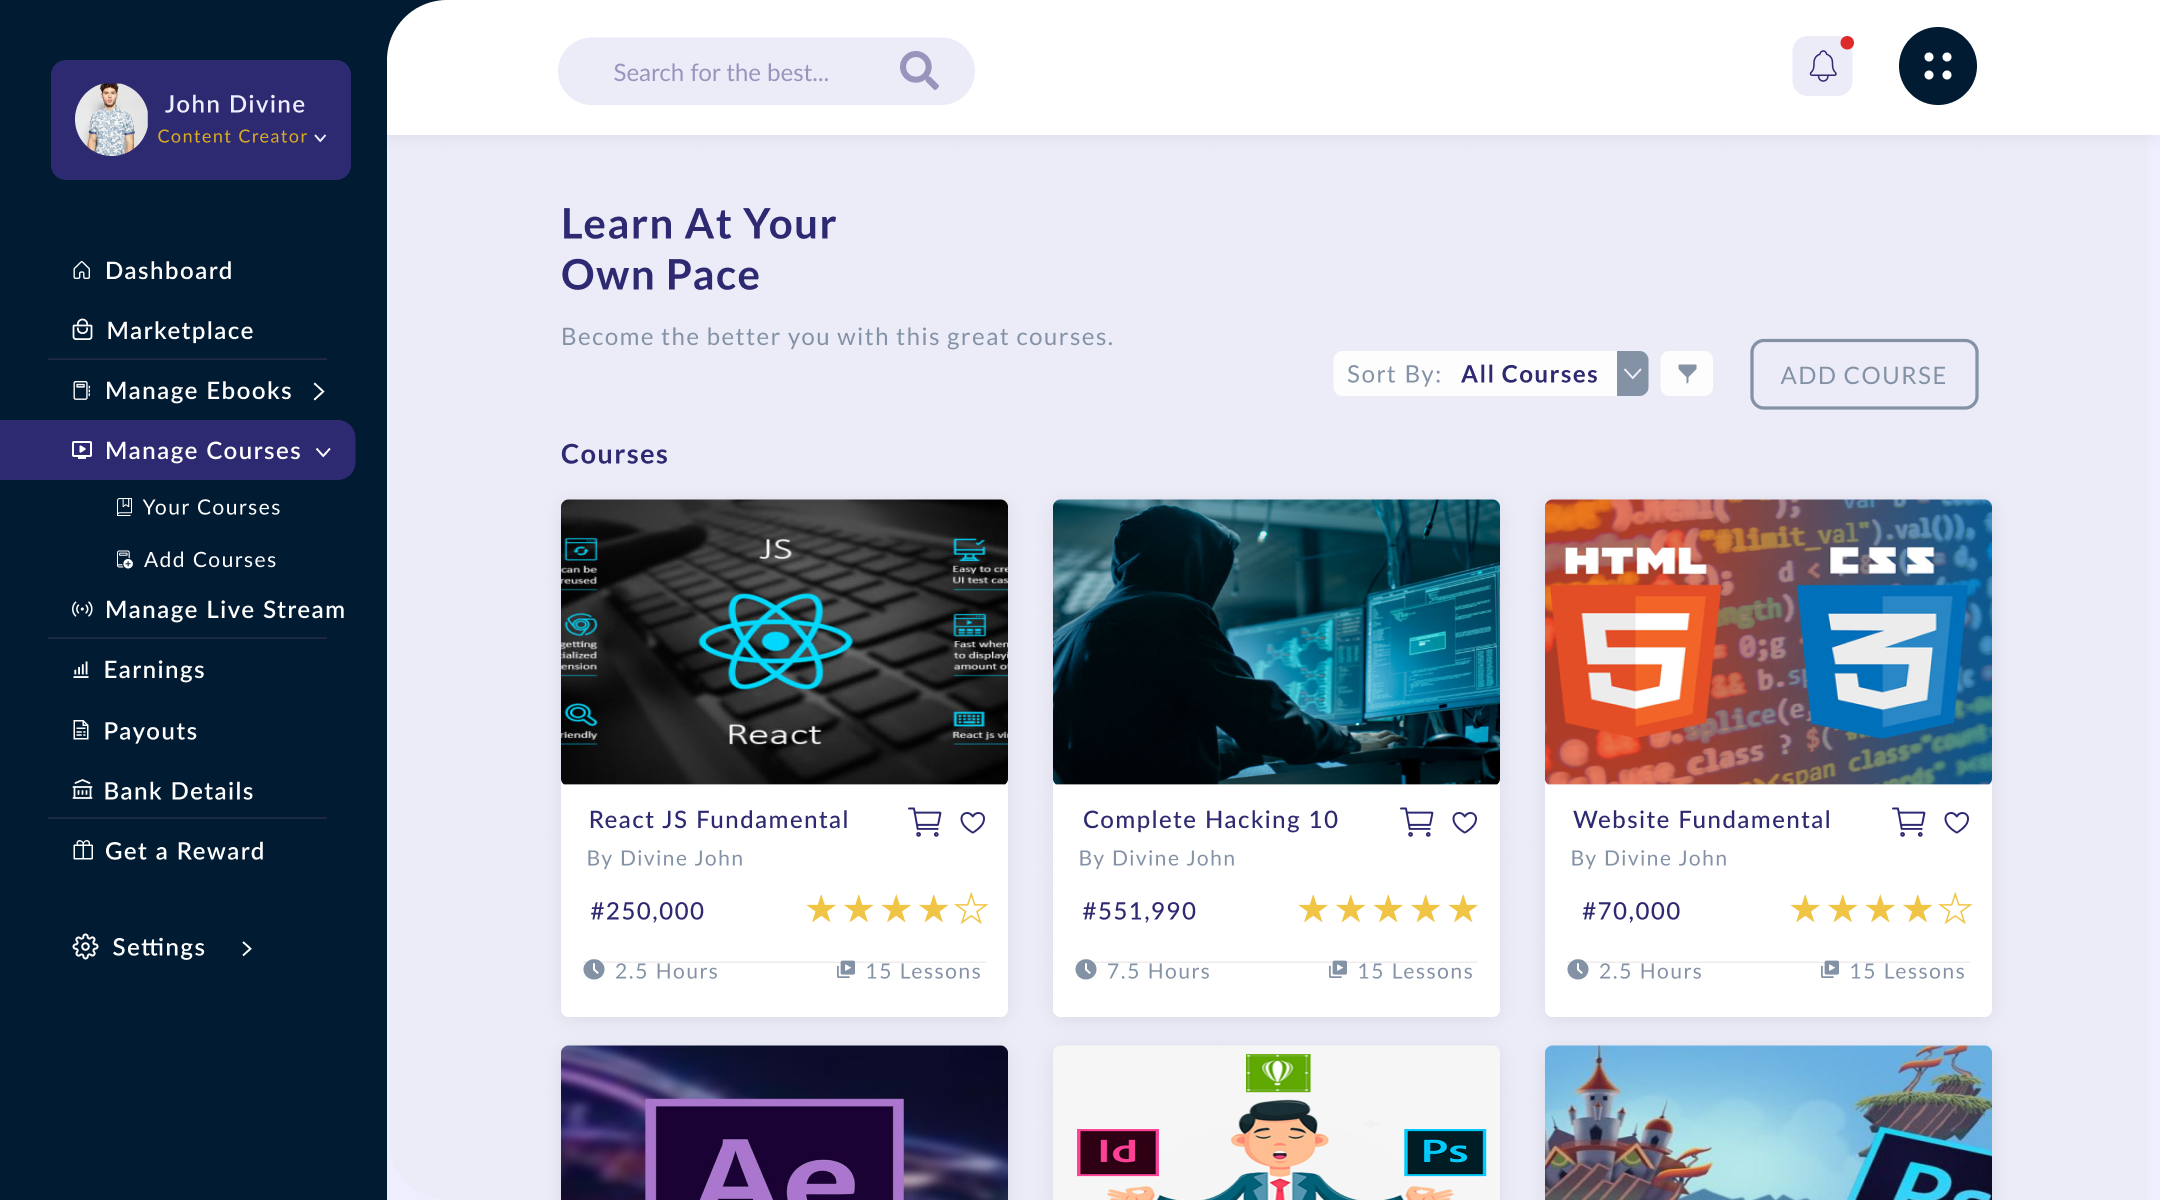Add Complete Hacking 10 to cart

point(1417,822)
